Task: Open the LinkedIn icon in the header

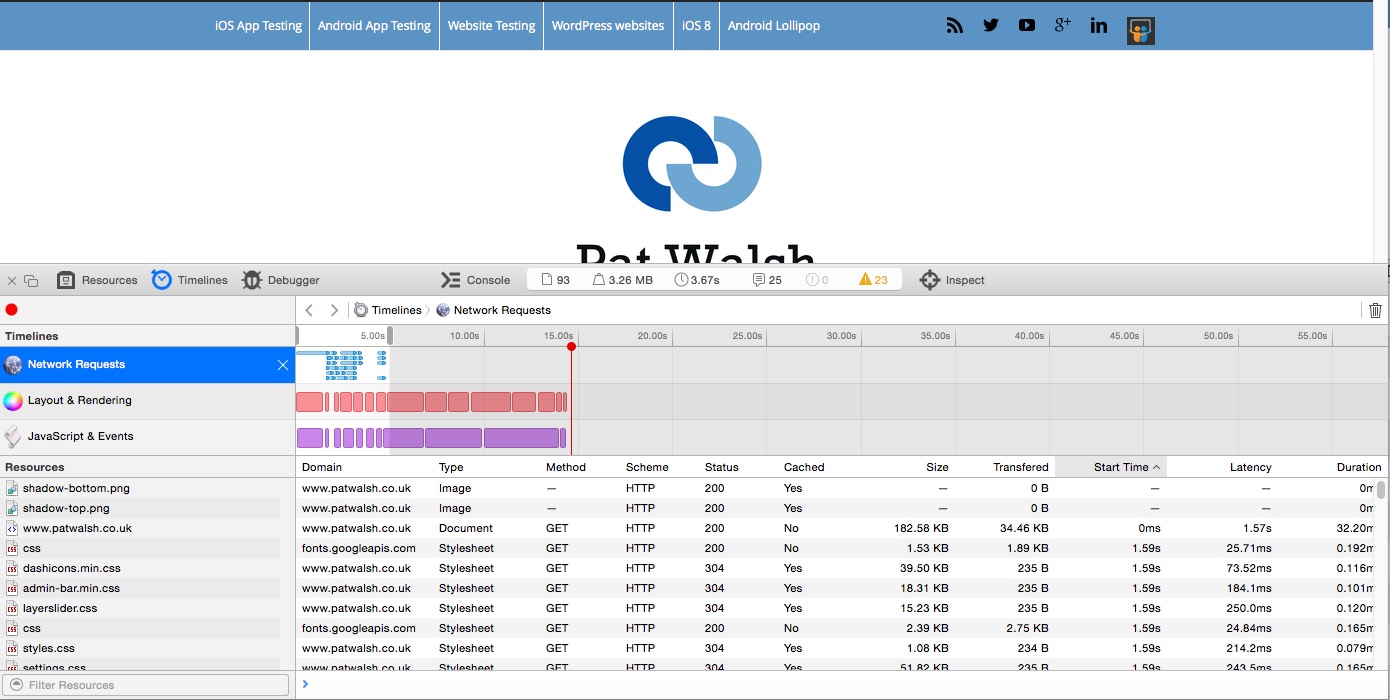Action: tap(1098, 26)
